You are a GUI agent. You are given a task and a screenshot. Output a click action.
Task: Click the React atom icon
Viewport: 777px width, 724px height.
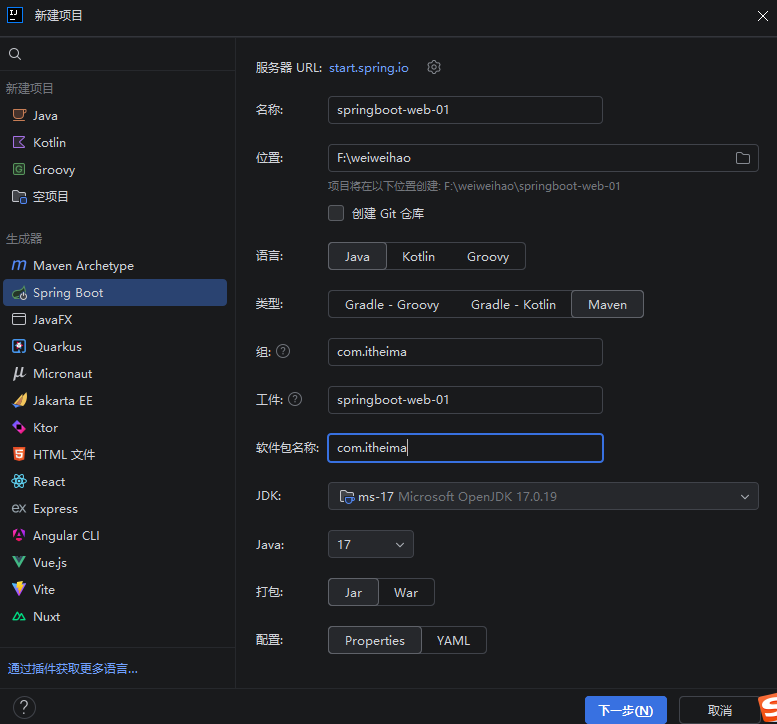(19, 481)
